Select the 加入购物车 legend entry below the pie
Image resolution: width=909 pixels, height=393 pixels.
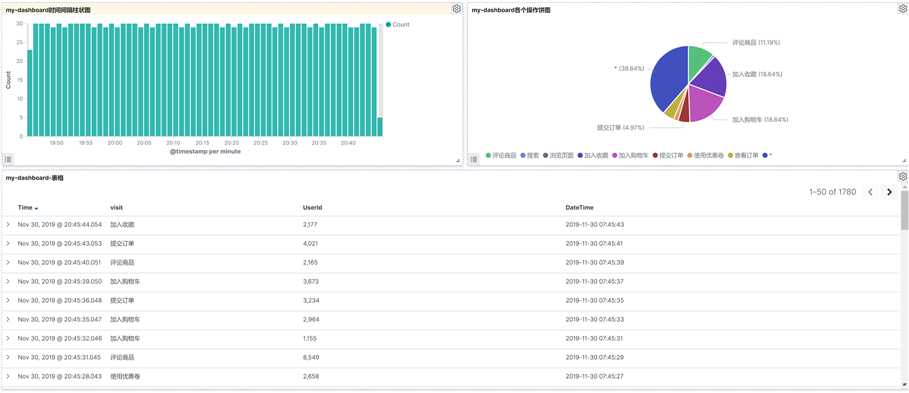pyautogui.click(x=630, y=155)
